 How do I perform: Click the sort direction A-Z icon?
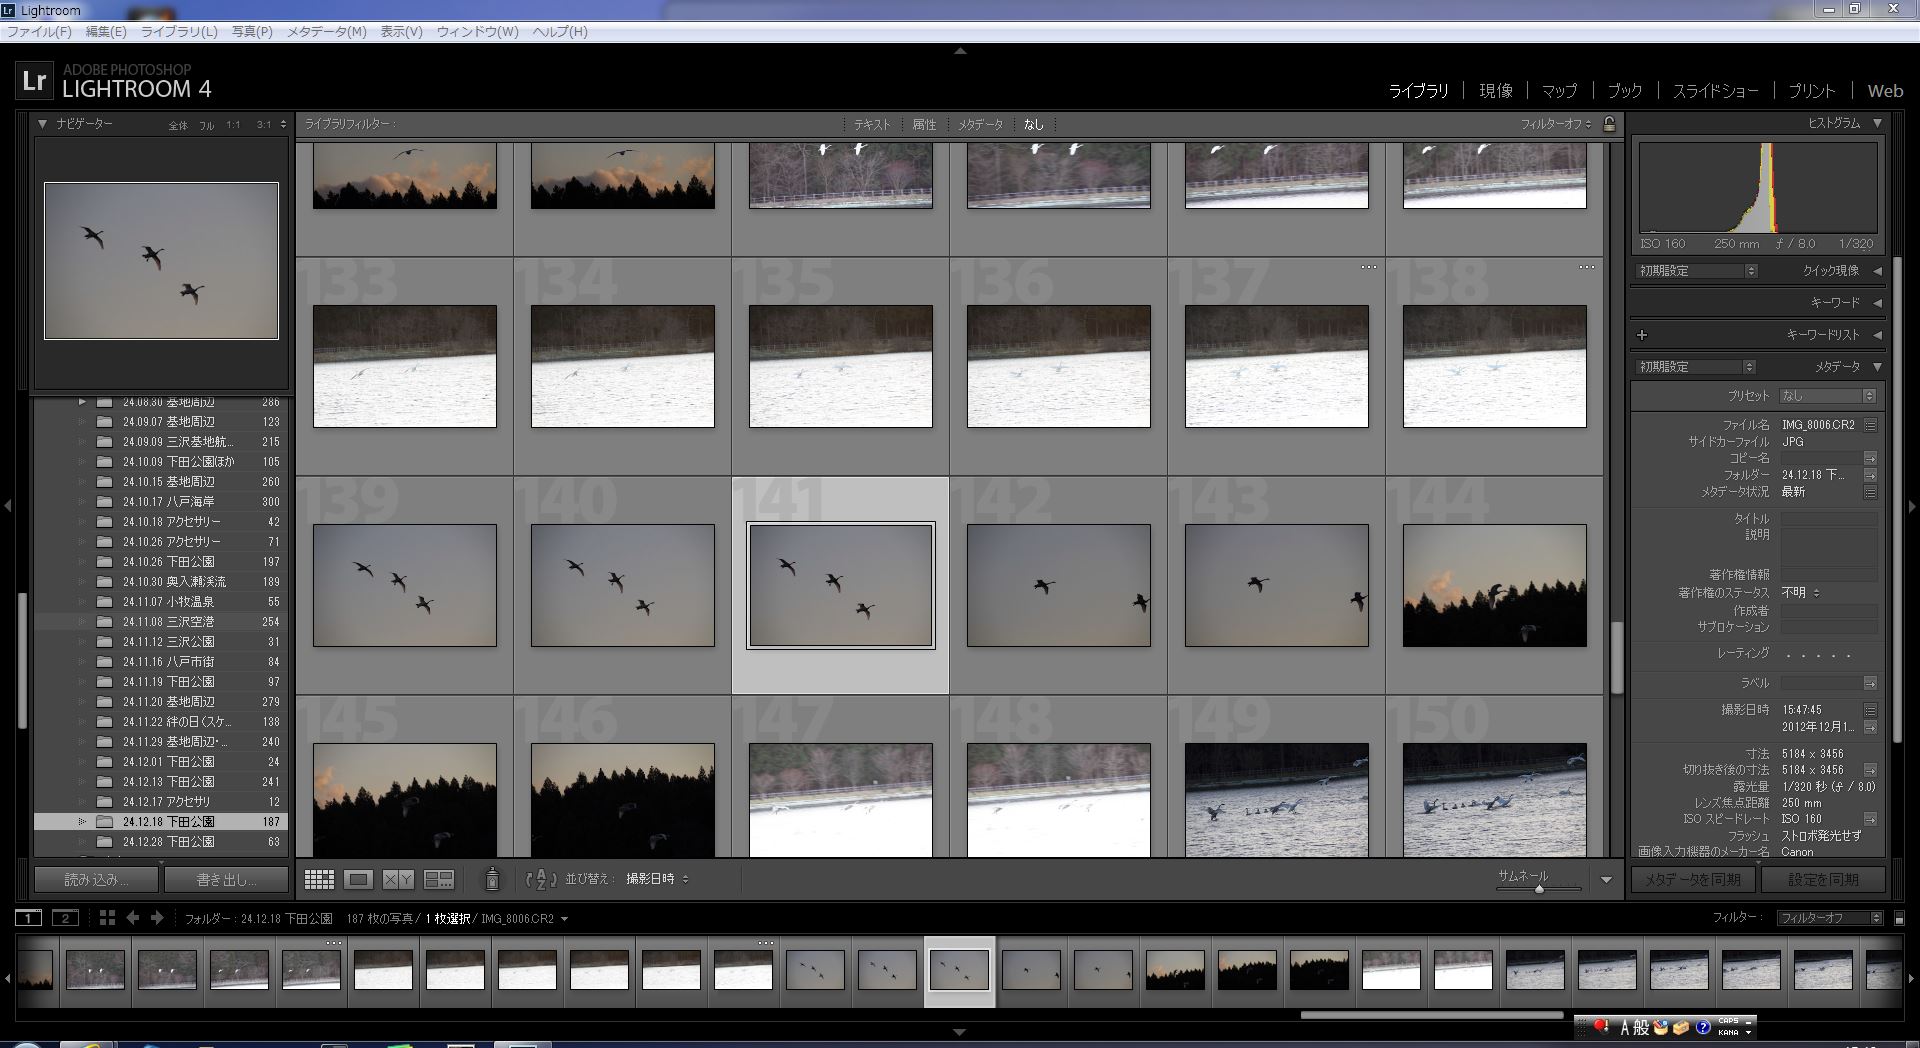(541, 880)
